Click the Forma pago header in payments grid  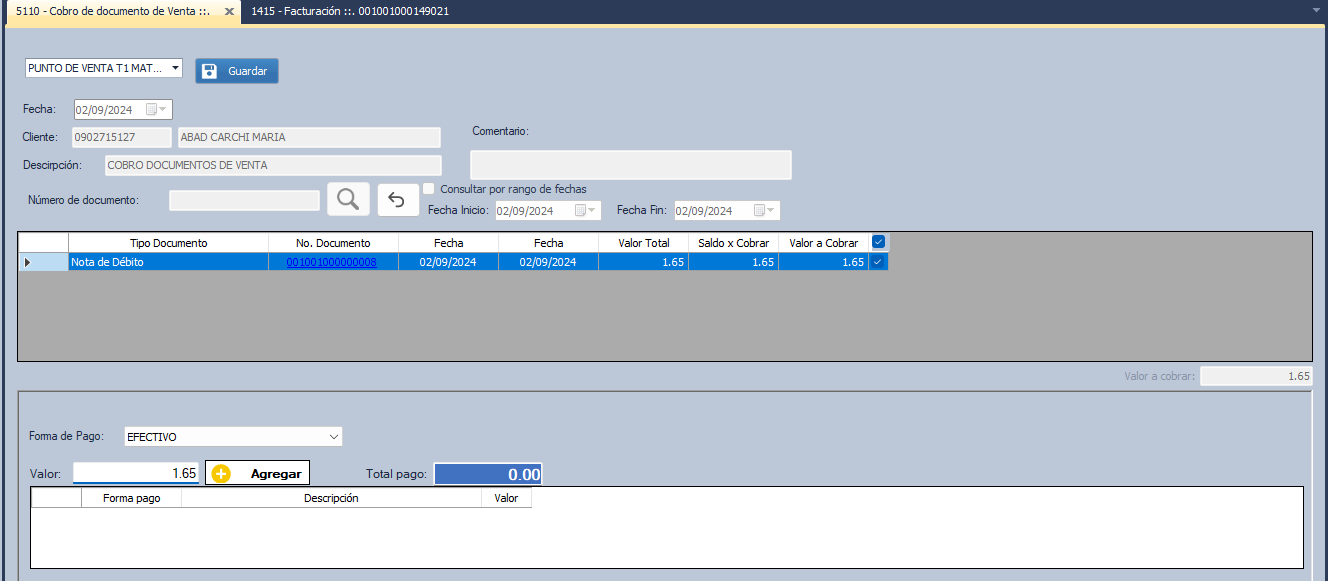click(131, 498)
